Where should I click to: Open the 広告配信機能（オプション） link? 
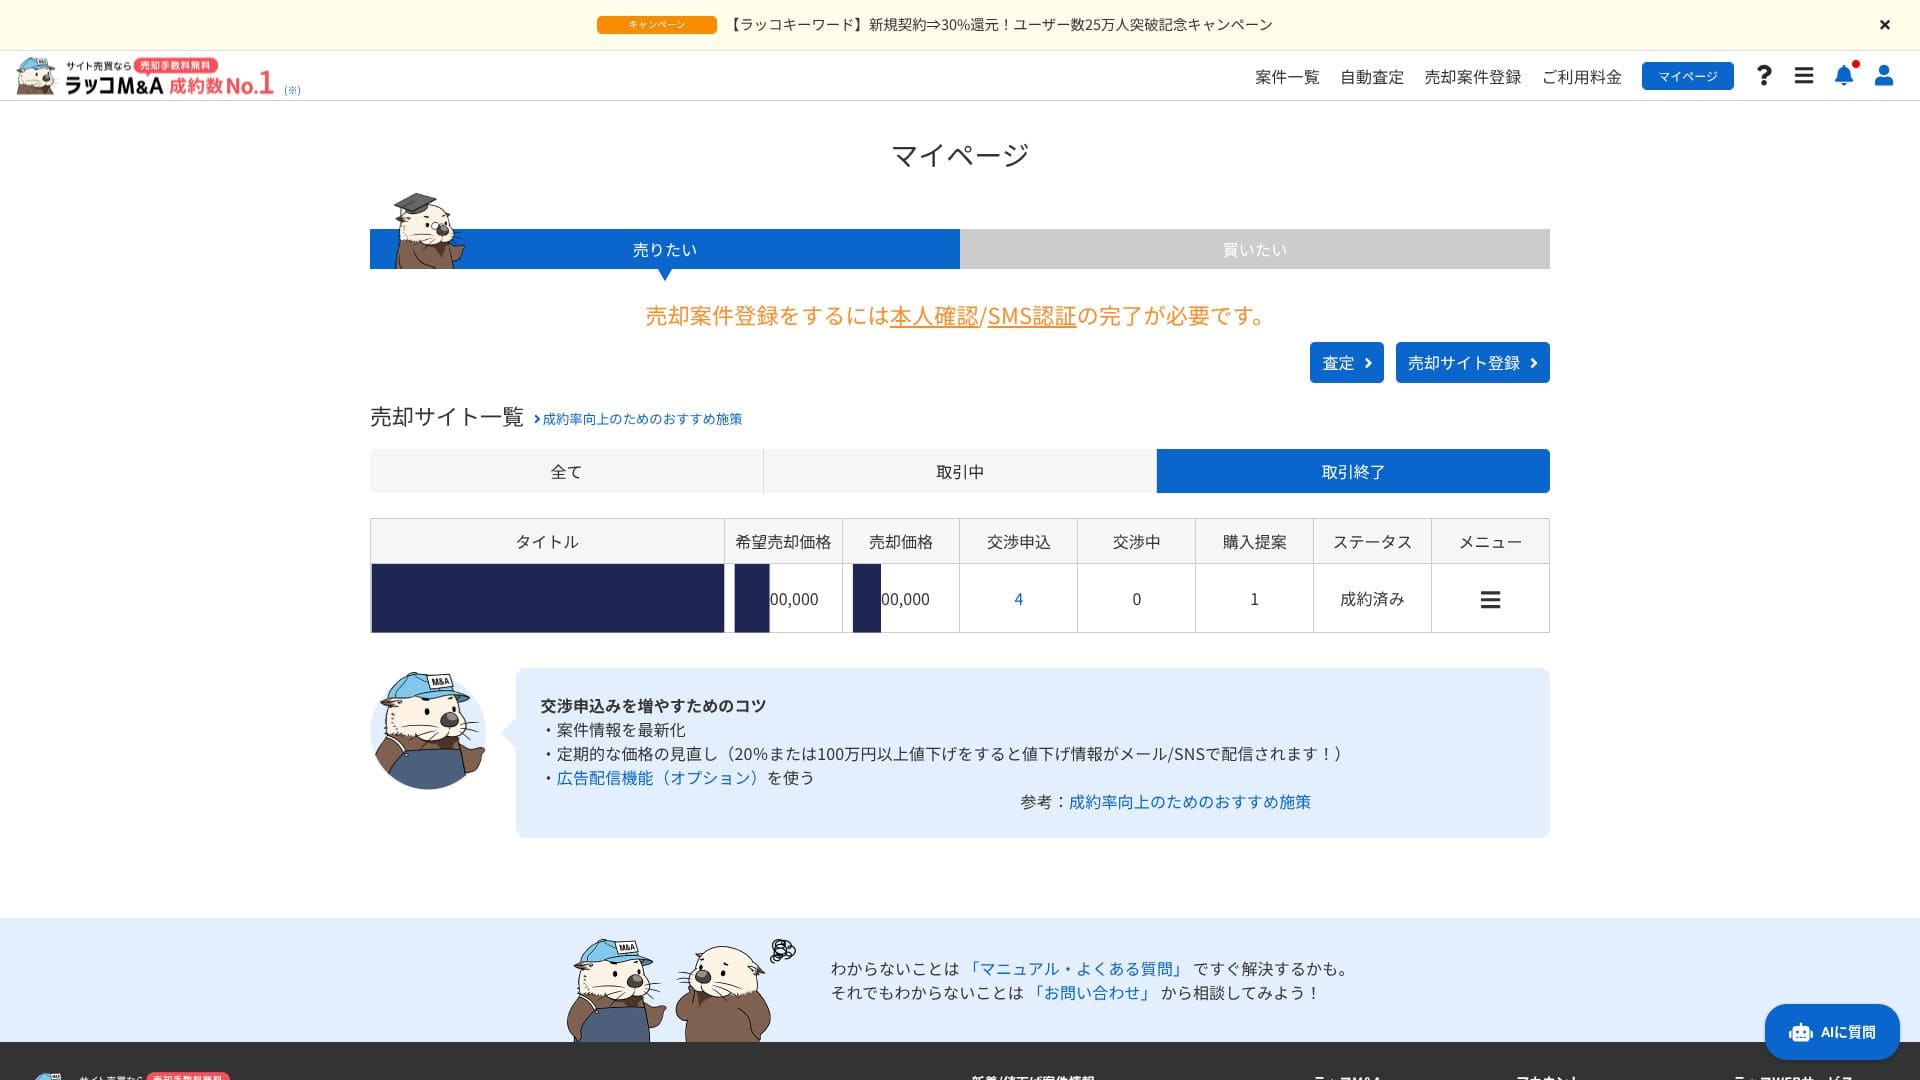pyautogui.click(x=657, y=778)
